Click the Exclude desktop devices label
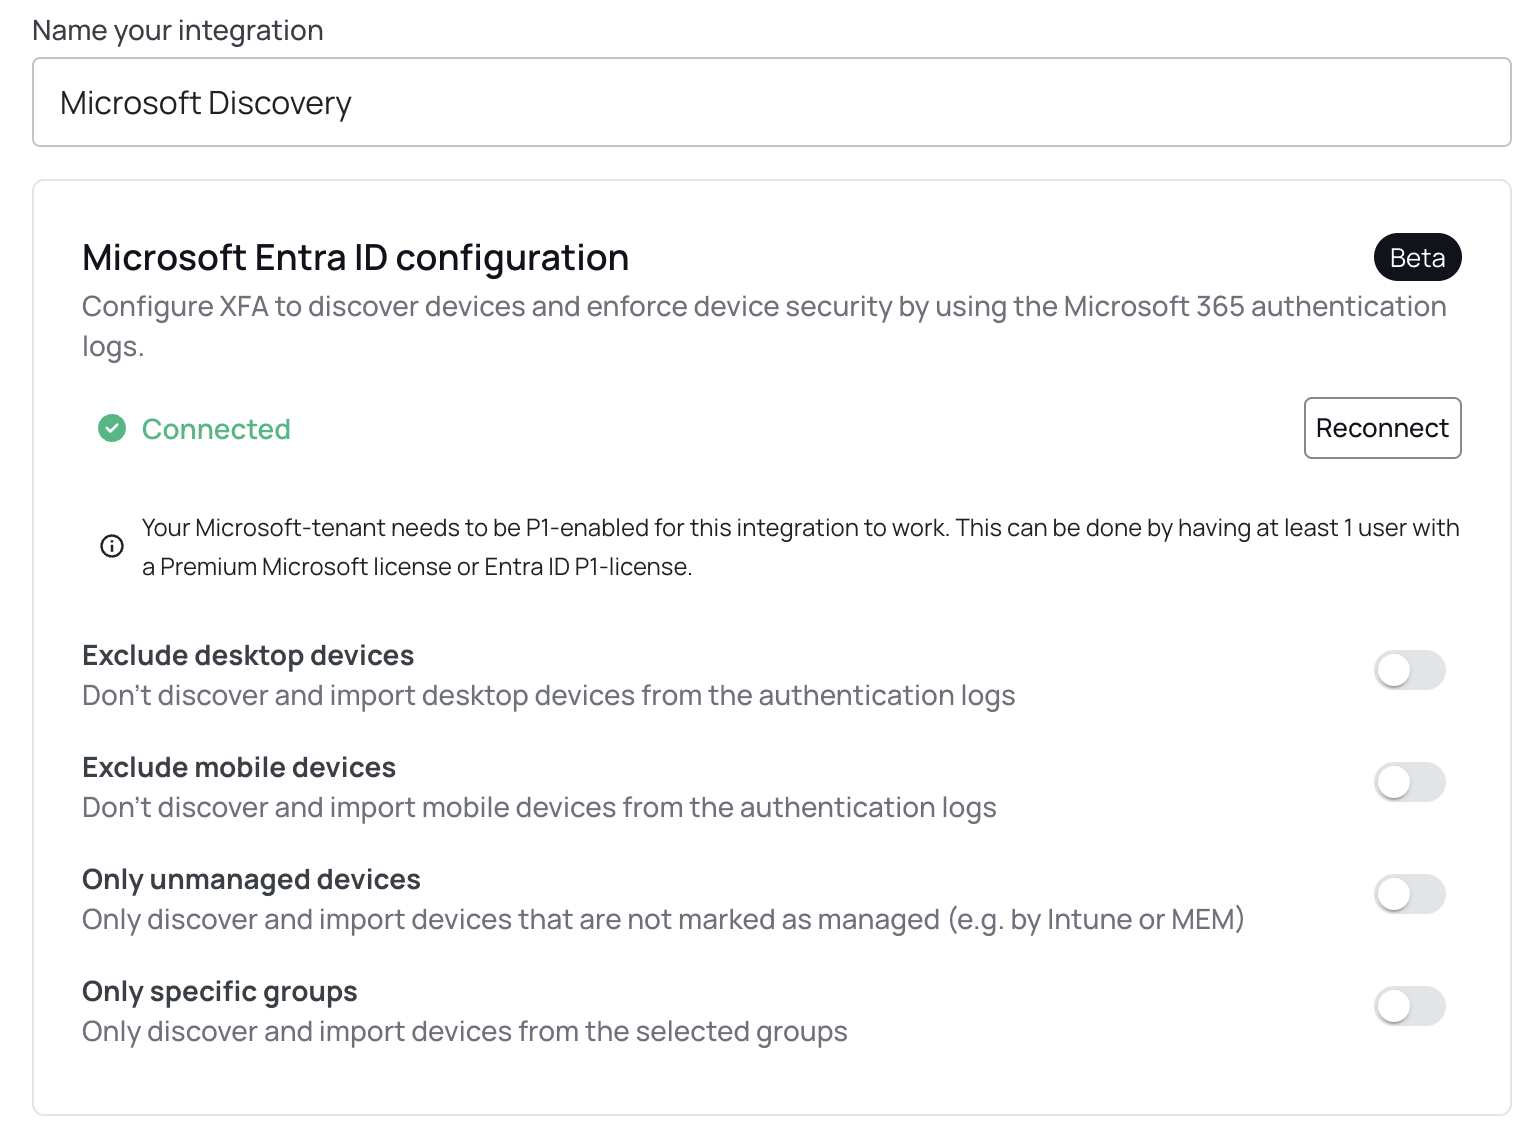1536x1134 pixels. point(248,655)
